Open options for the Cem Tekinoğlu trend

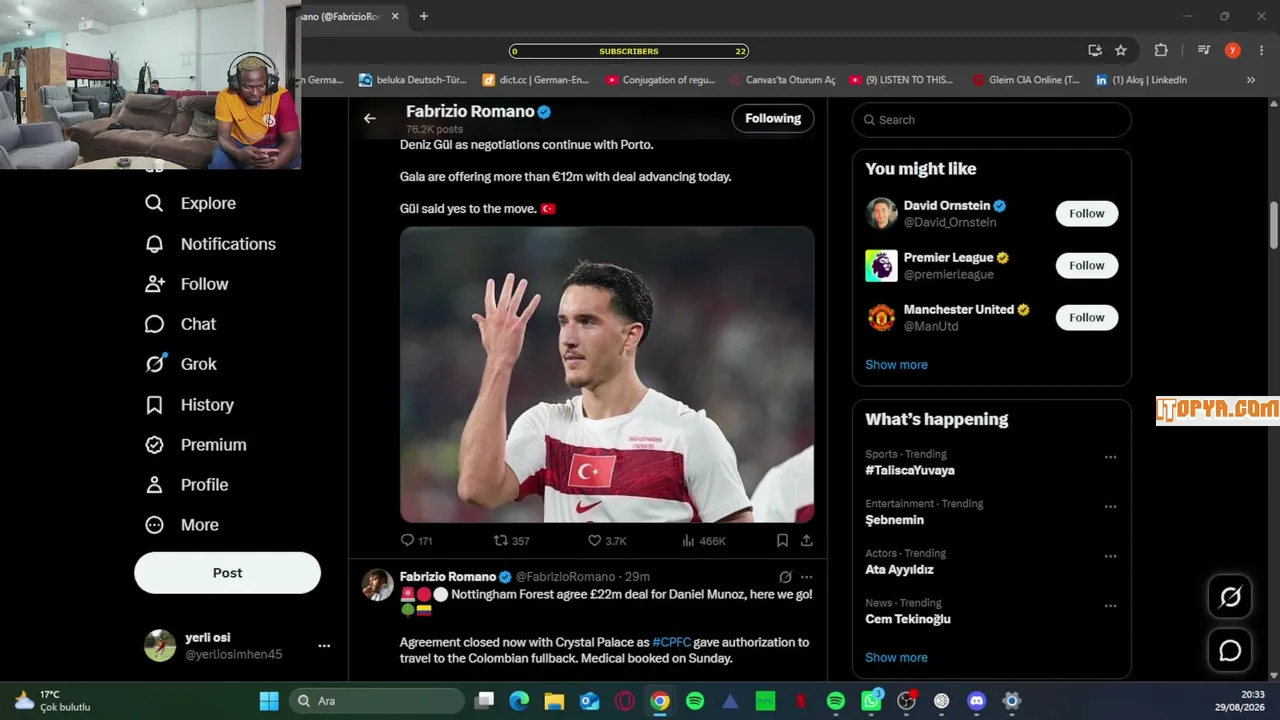[1110, 606]
